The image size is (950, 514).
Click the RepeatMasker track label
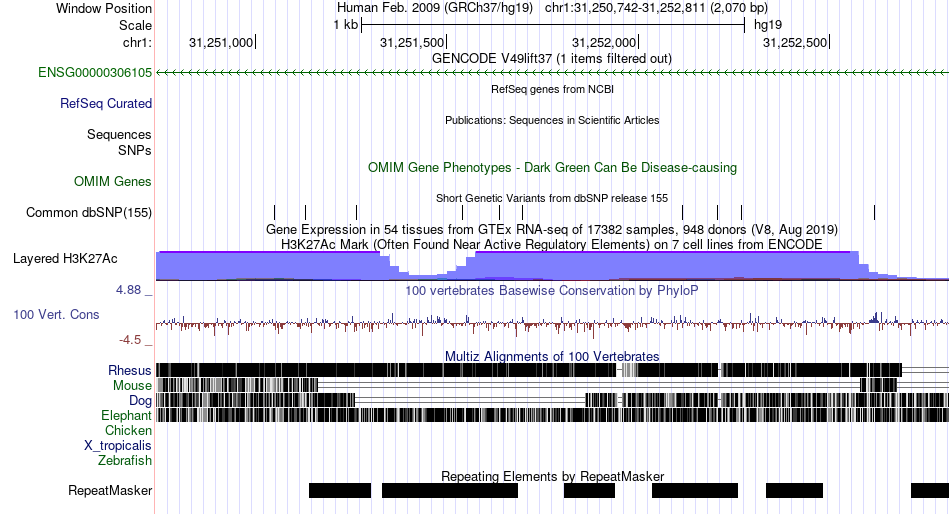click(x=110, y=490)
